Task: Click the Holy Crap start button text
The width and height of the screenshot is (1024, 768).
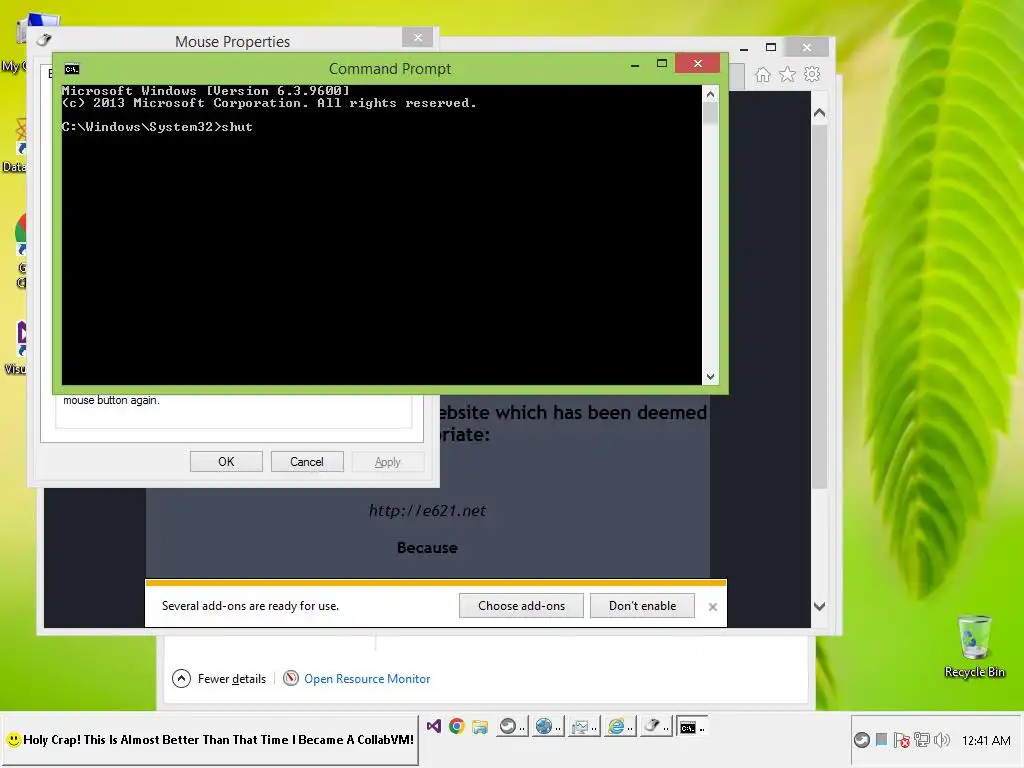Action: click(218, 740)
